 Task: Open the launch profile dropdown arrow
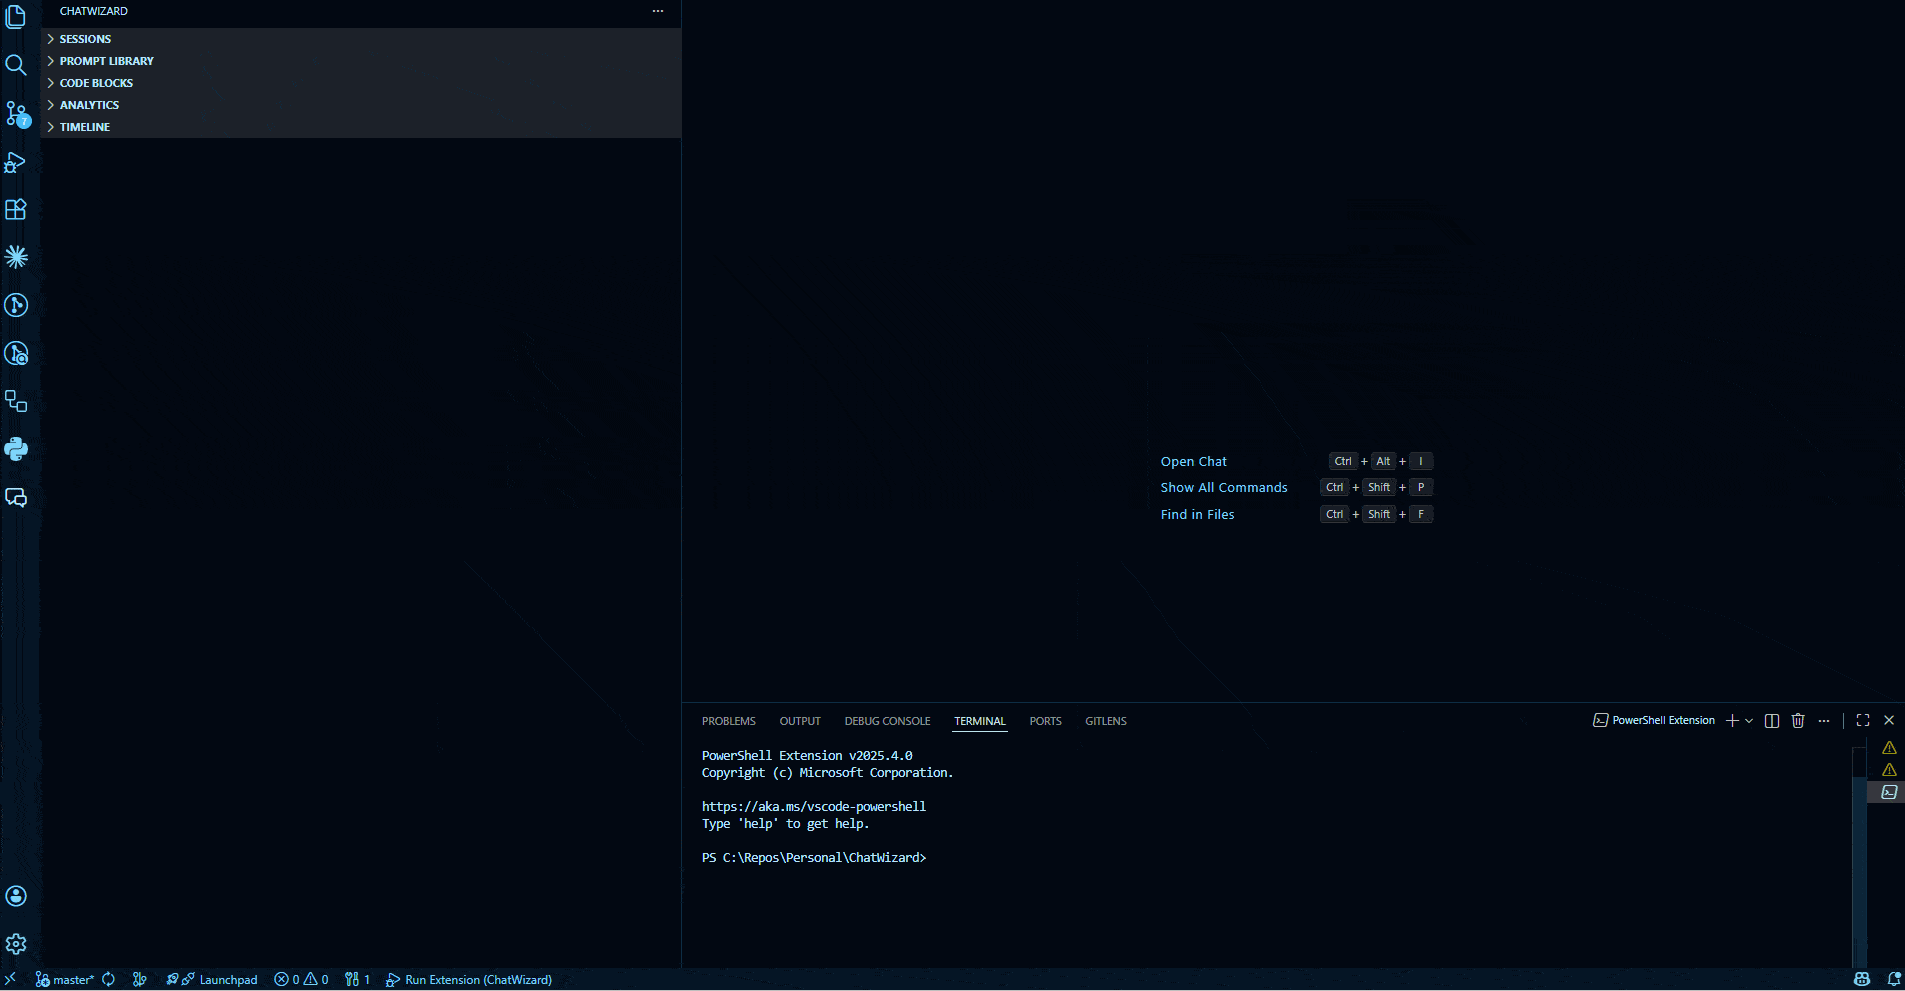(x=1749, y=721)
